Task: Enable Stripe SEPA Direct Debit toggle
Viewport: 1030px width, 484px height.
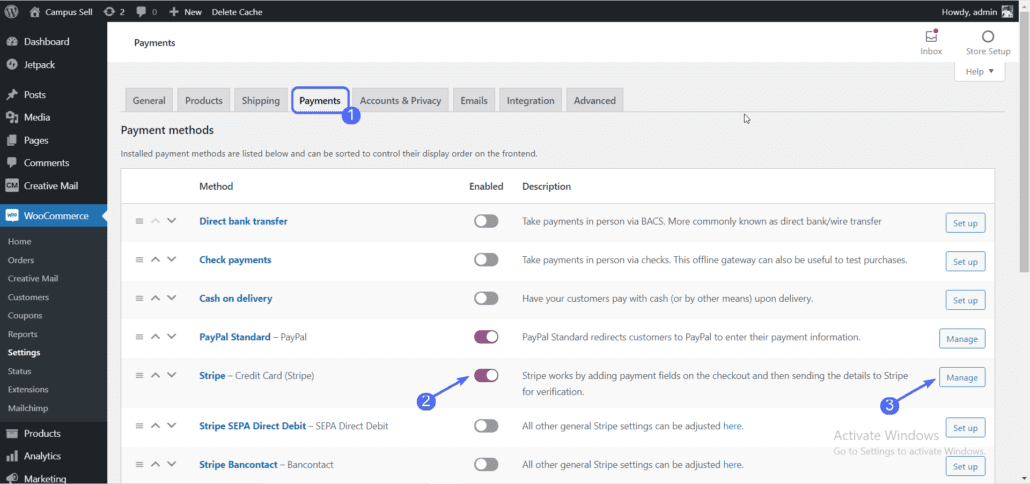Action: [x=486, y=426]
